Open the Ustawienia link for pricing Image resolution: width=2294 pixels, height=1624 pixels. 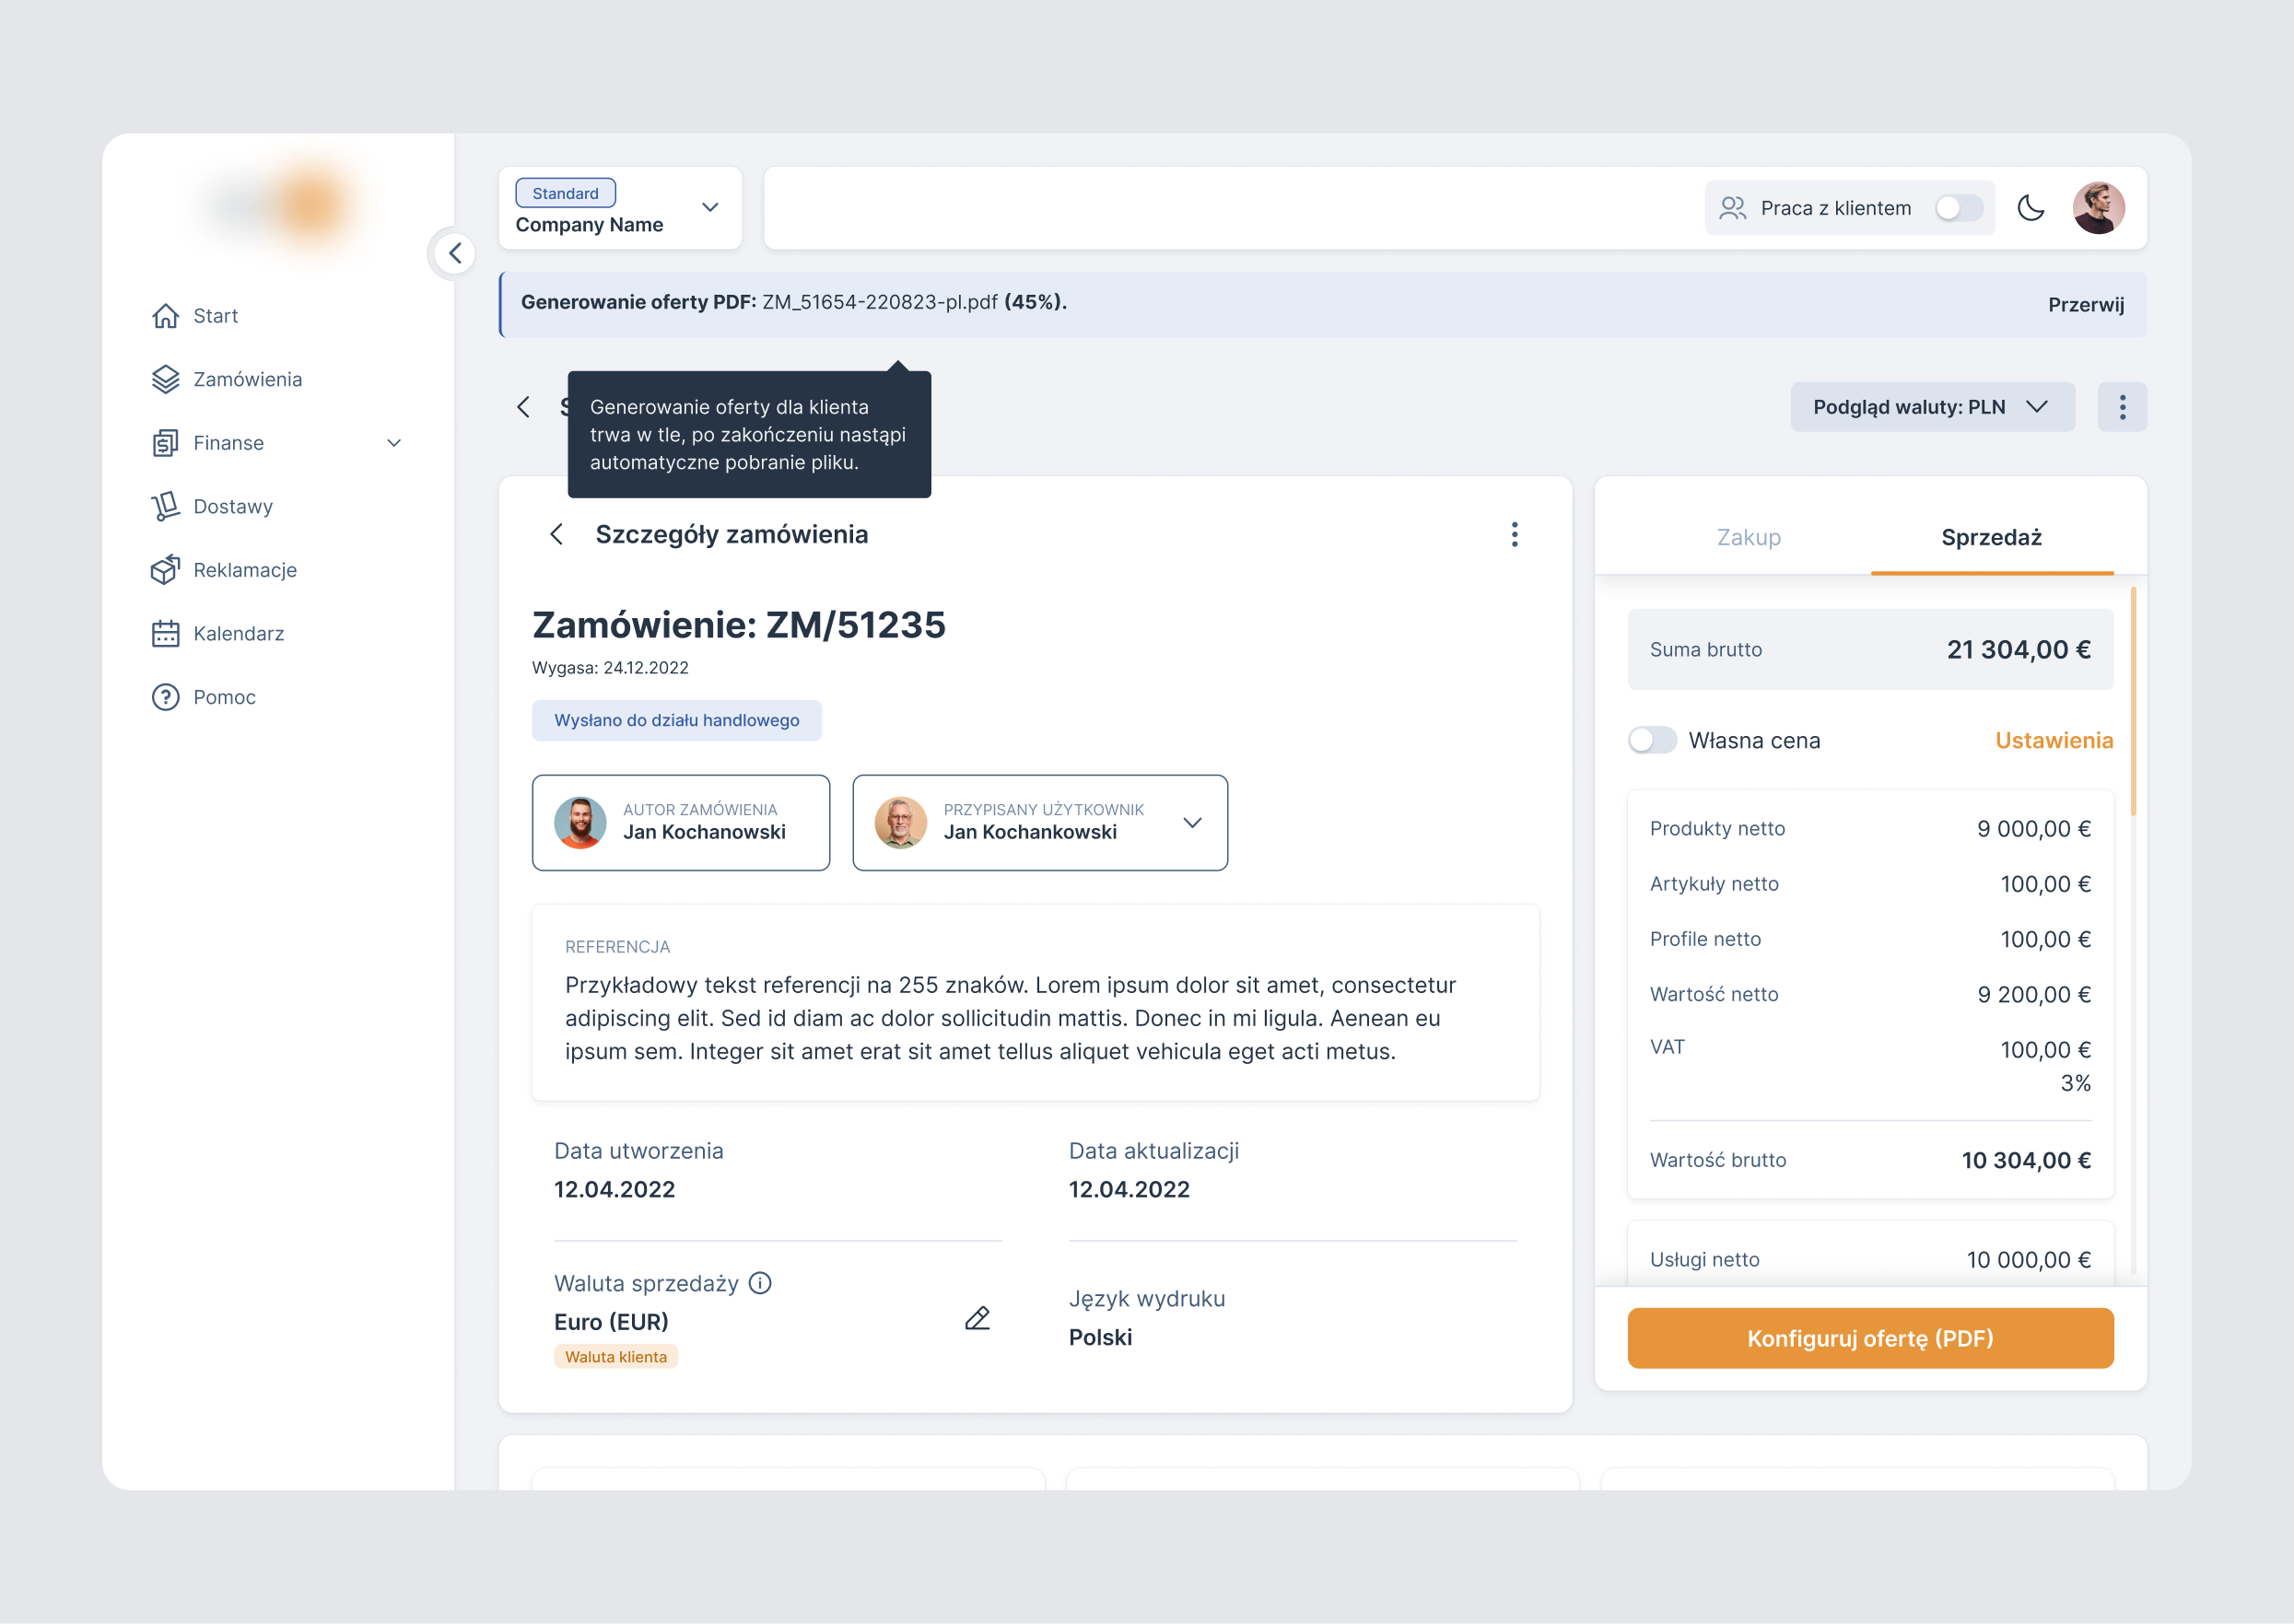(x=2054, y=741)
